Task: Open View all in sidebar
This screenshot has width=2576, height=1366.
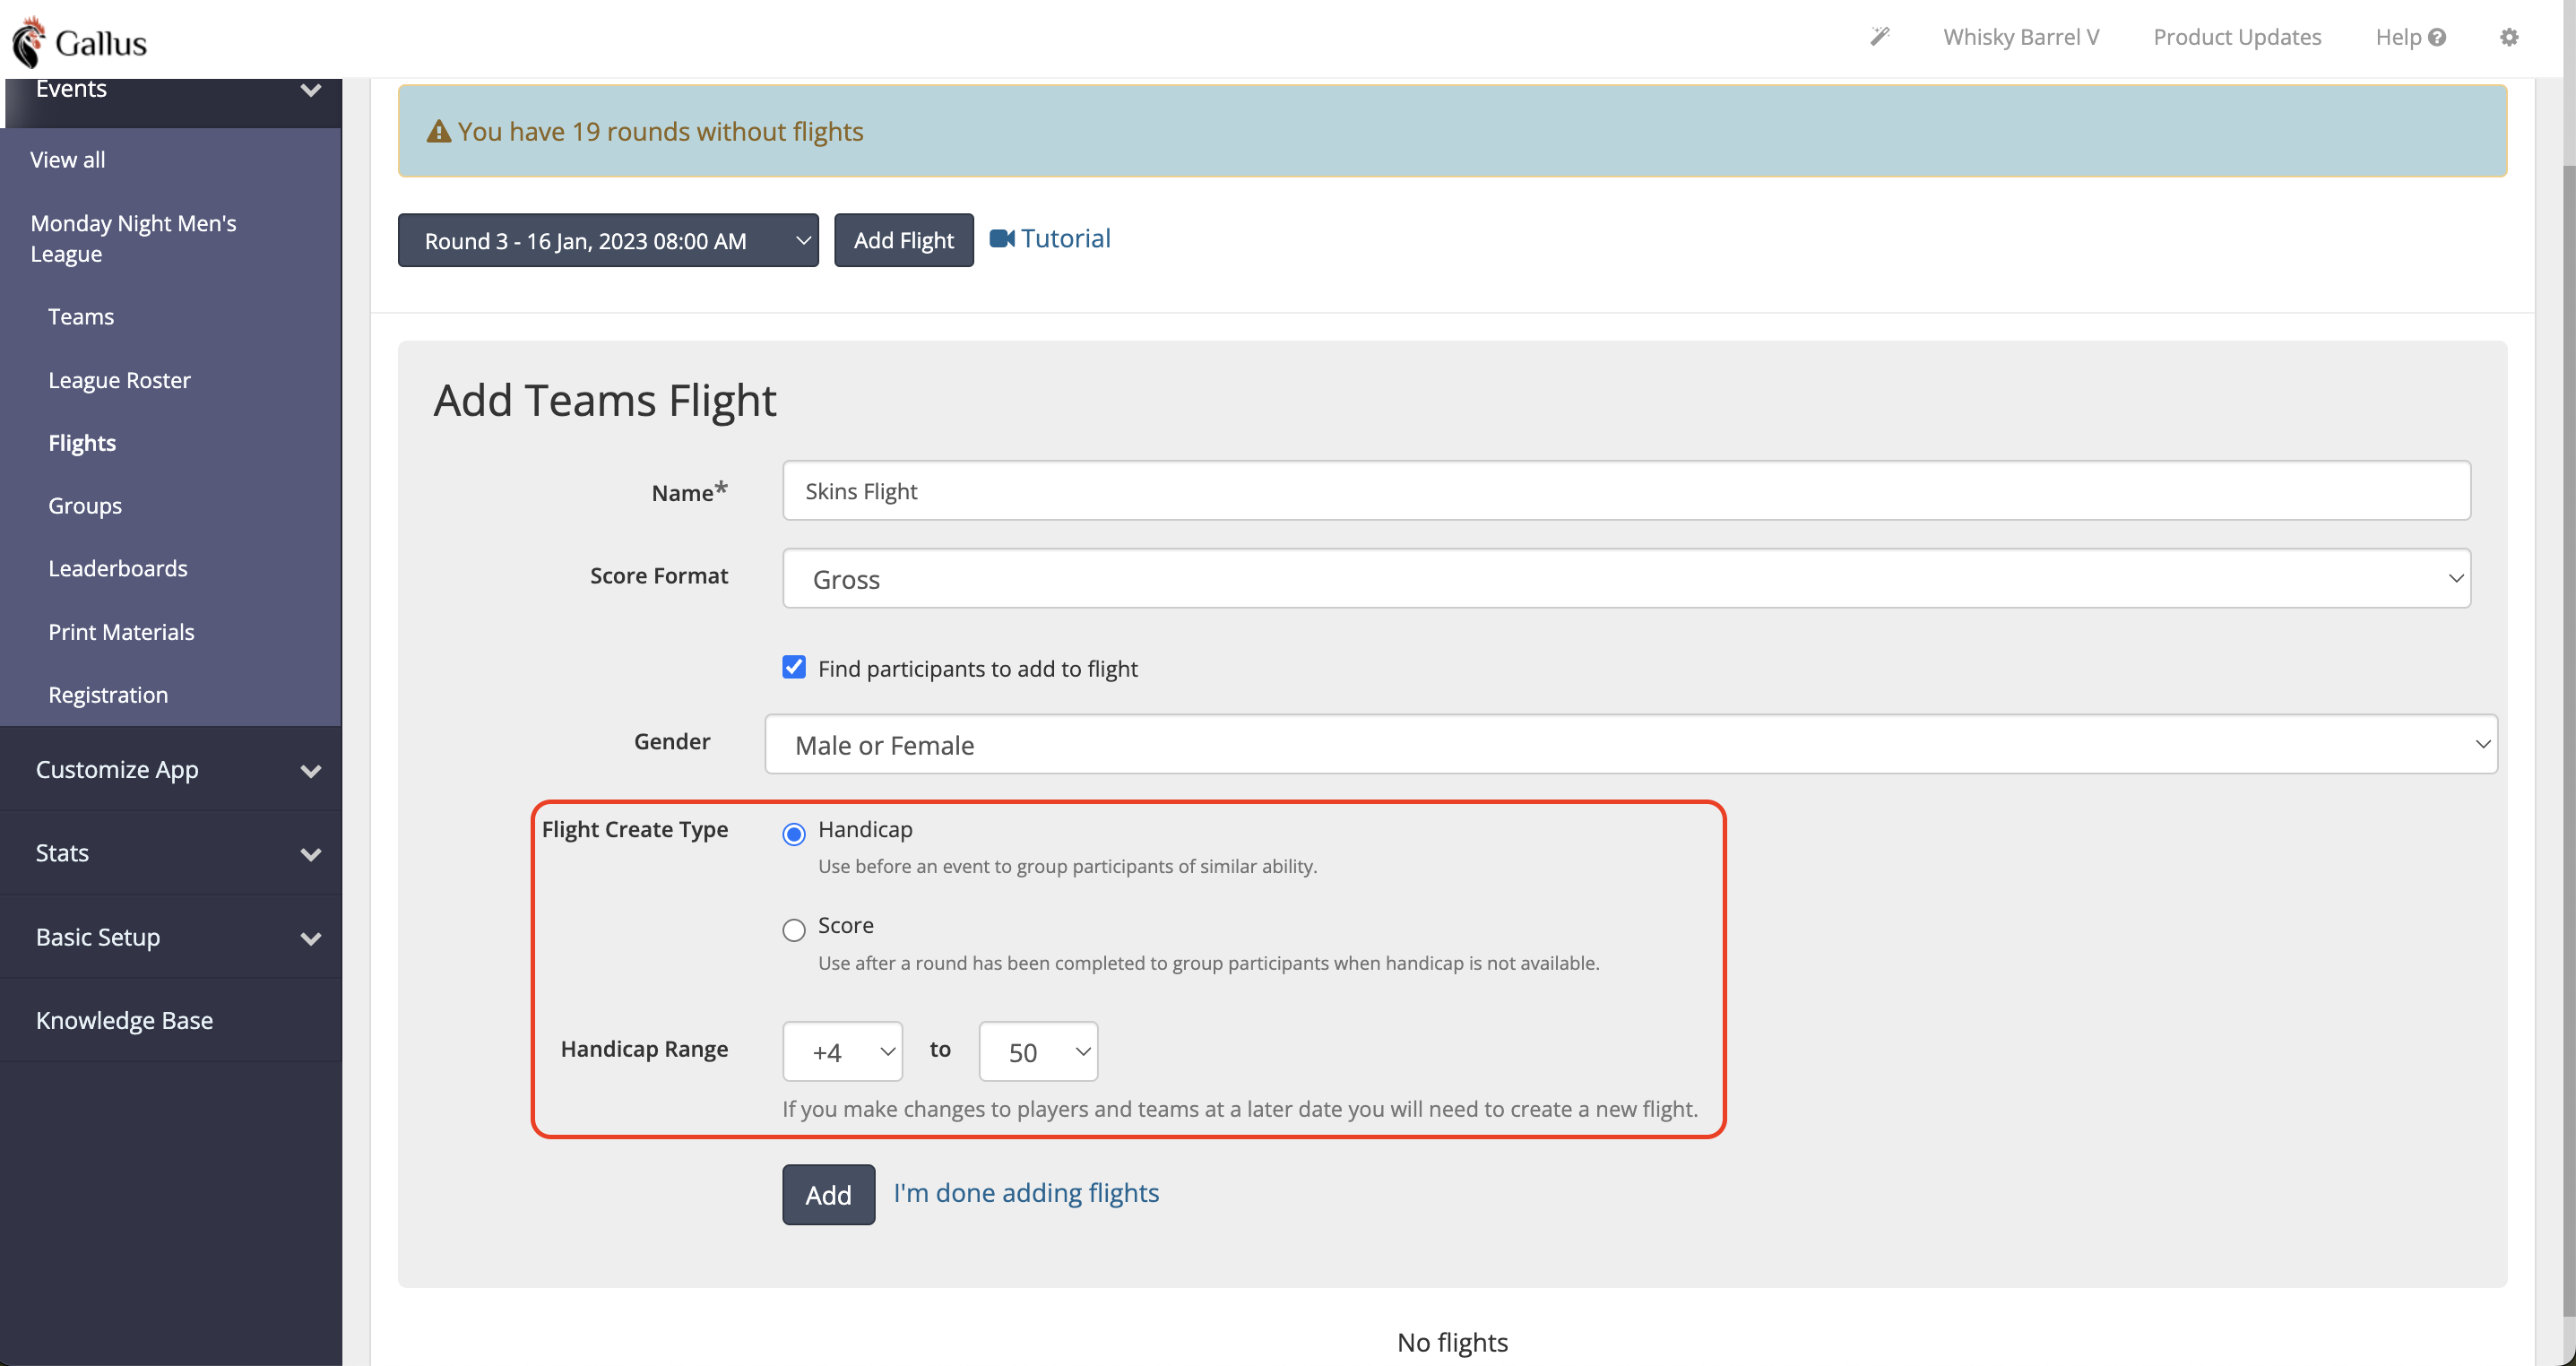Action: [x=67, y=159]
